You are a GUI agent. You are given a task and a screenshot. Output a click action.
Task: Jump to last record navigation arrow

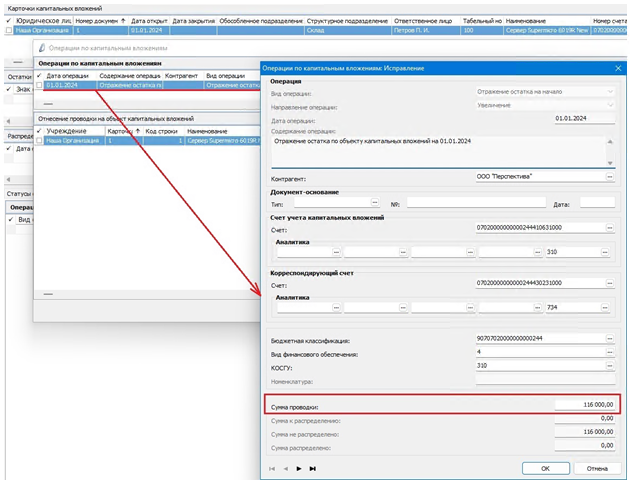(x=312, y=468)
